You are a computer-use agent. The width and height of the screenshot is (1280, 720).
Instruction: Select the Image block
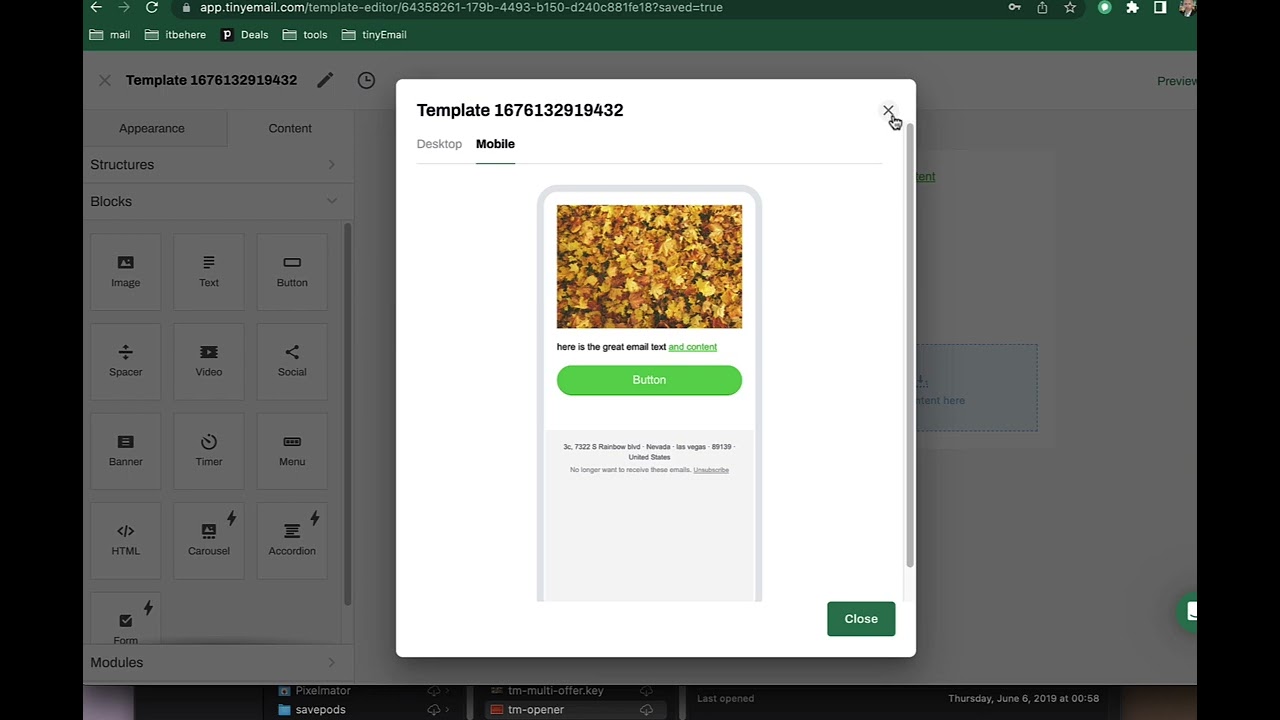pos(126,271)
